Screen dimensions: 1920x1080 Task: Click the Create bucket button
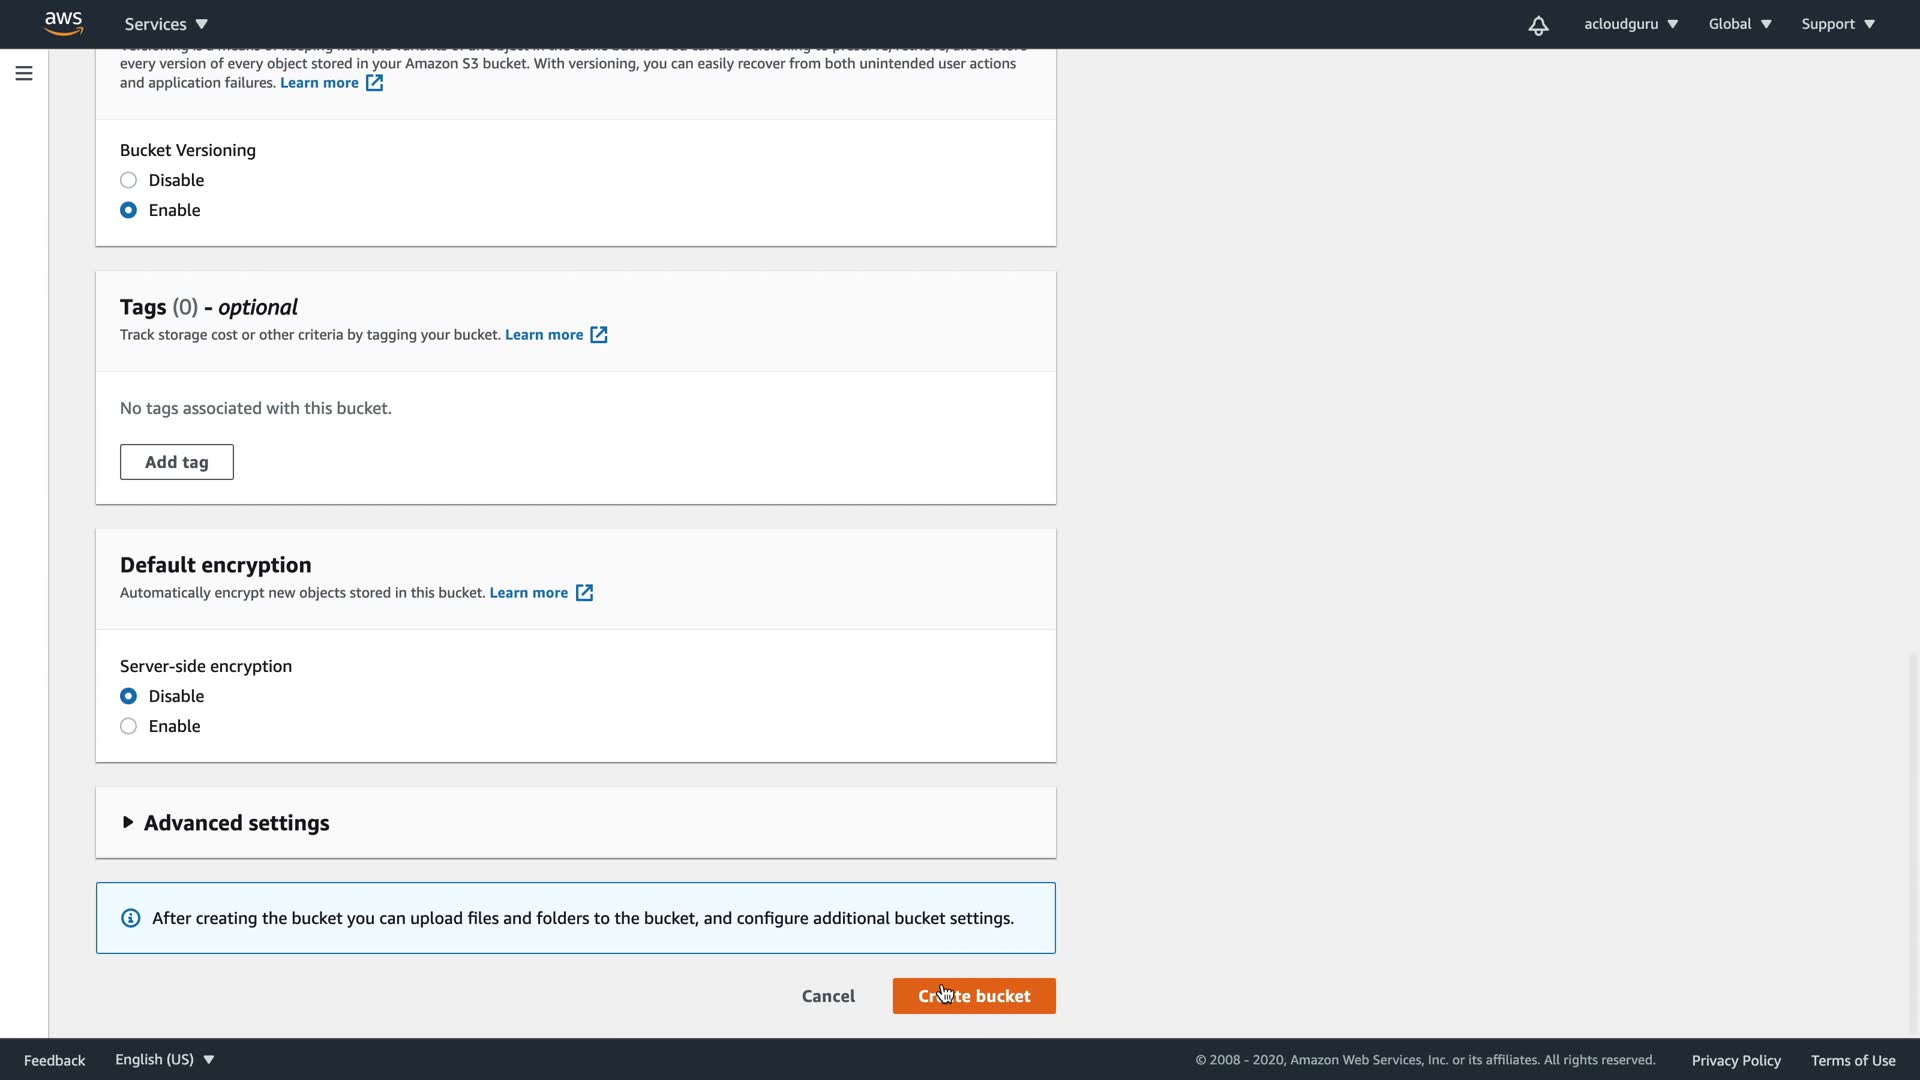pyautogui.click(x=973, y=996)
